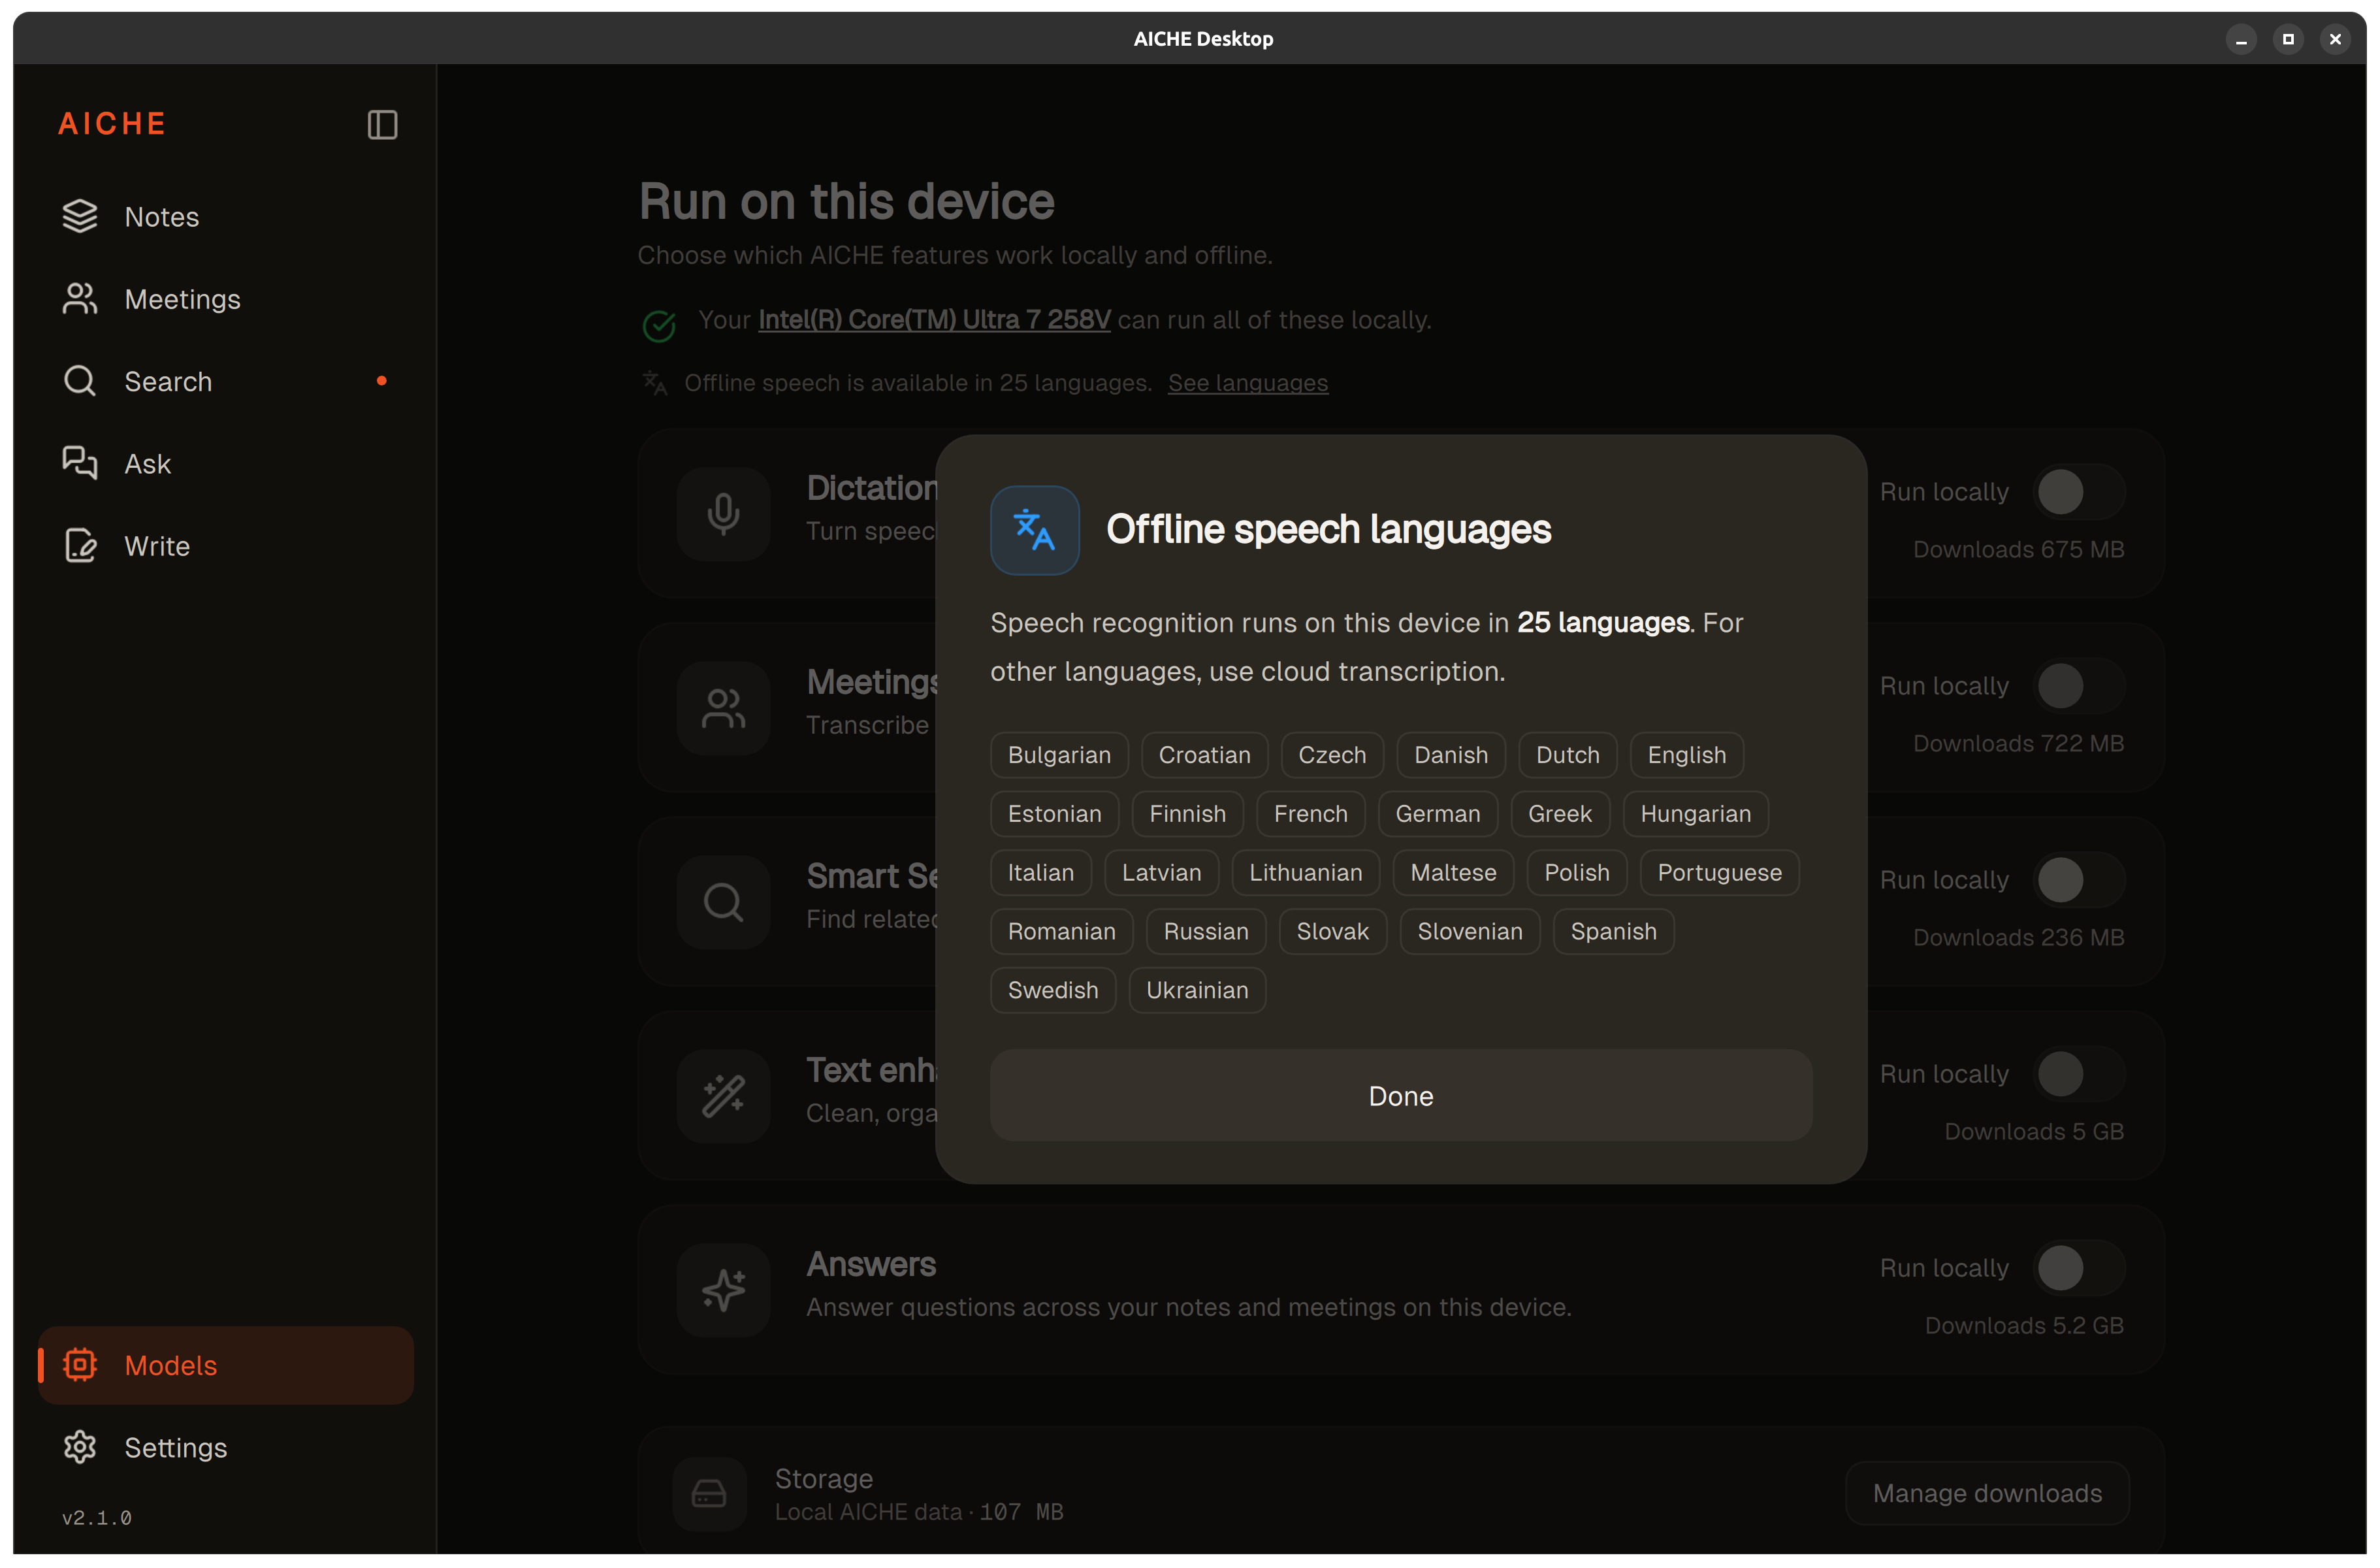Click the Notes layers icon

point(80,217)
